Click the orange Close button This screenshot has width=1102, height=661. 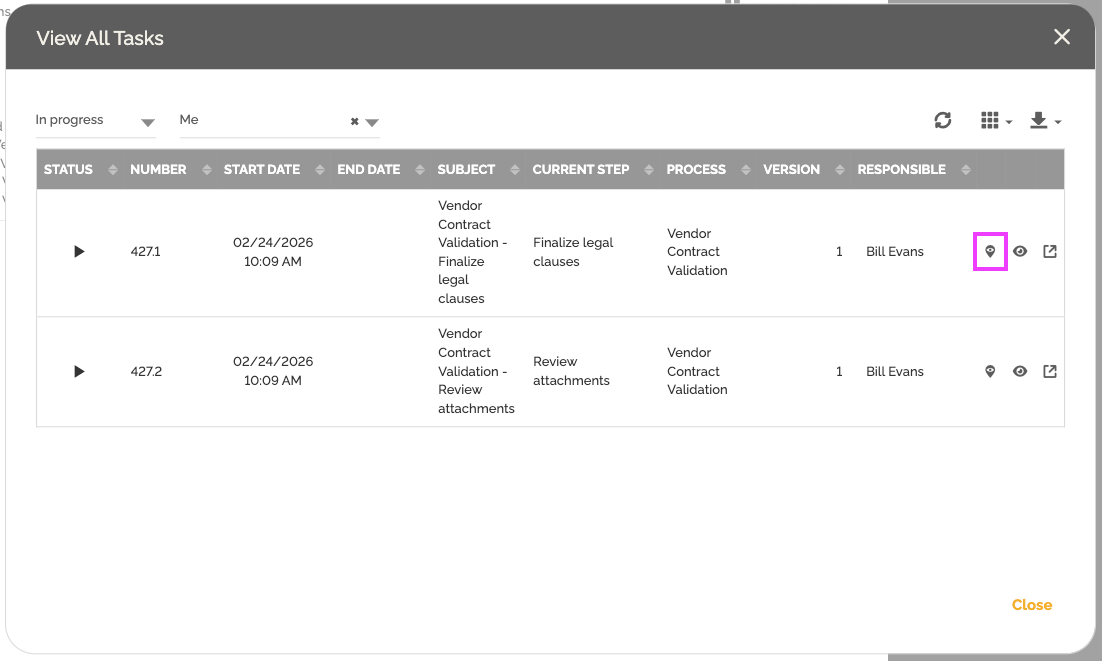(1031, 605)
